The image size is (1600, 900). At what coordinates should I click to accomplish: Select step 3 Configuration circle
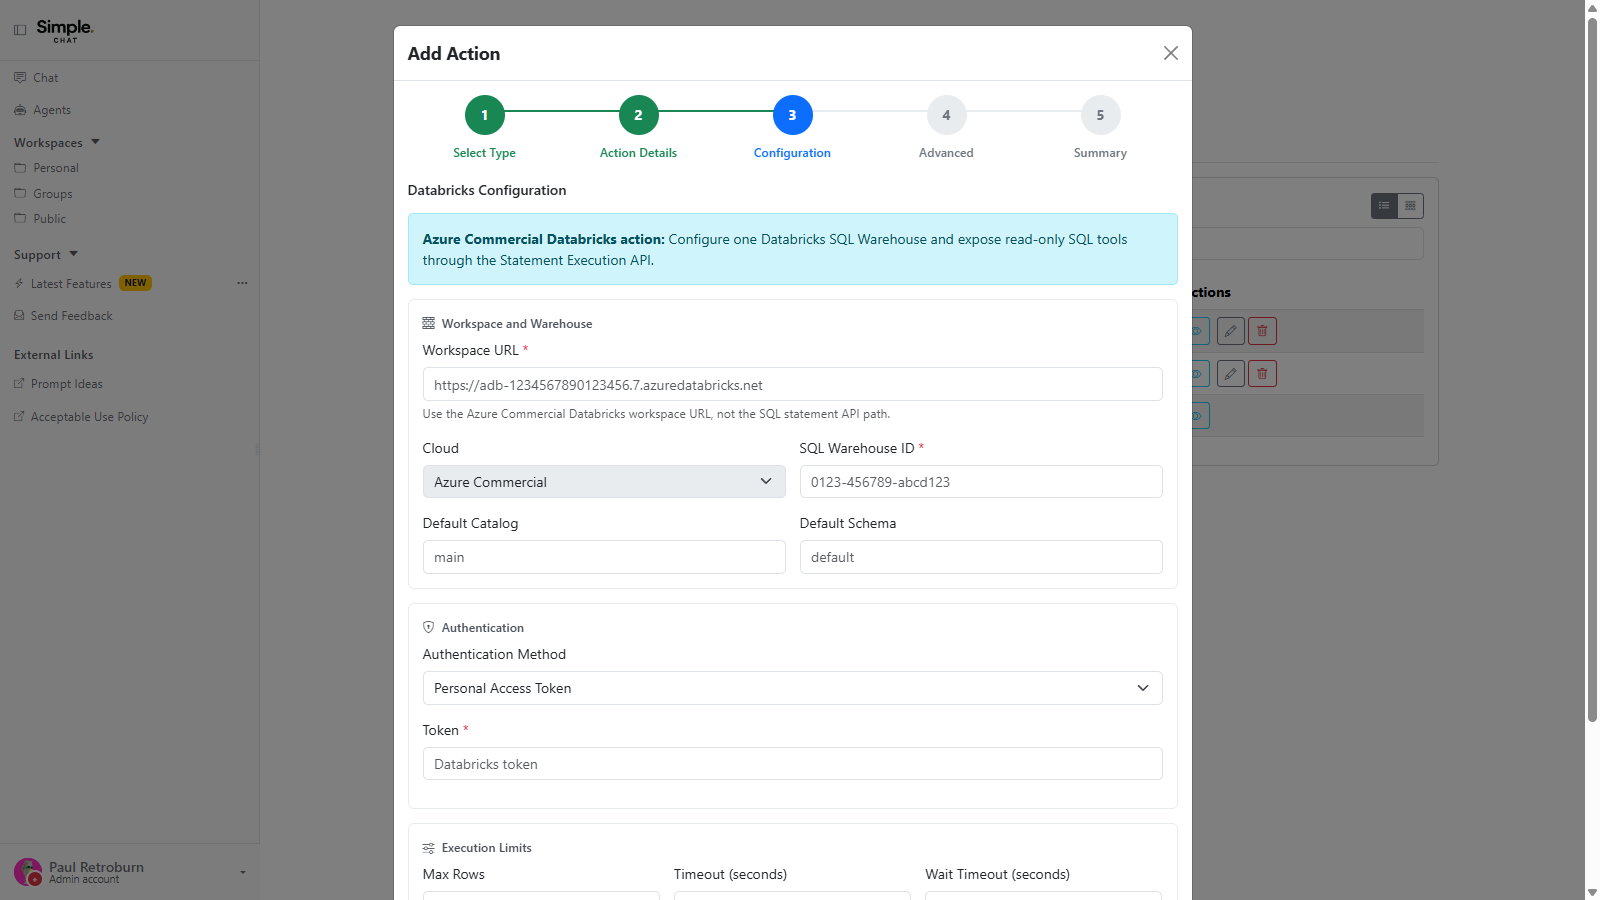coord(792,115)
